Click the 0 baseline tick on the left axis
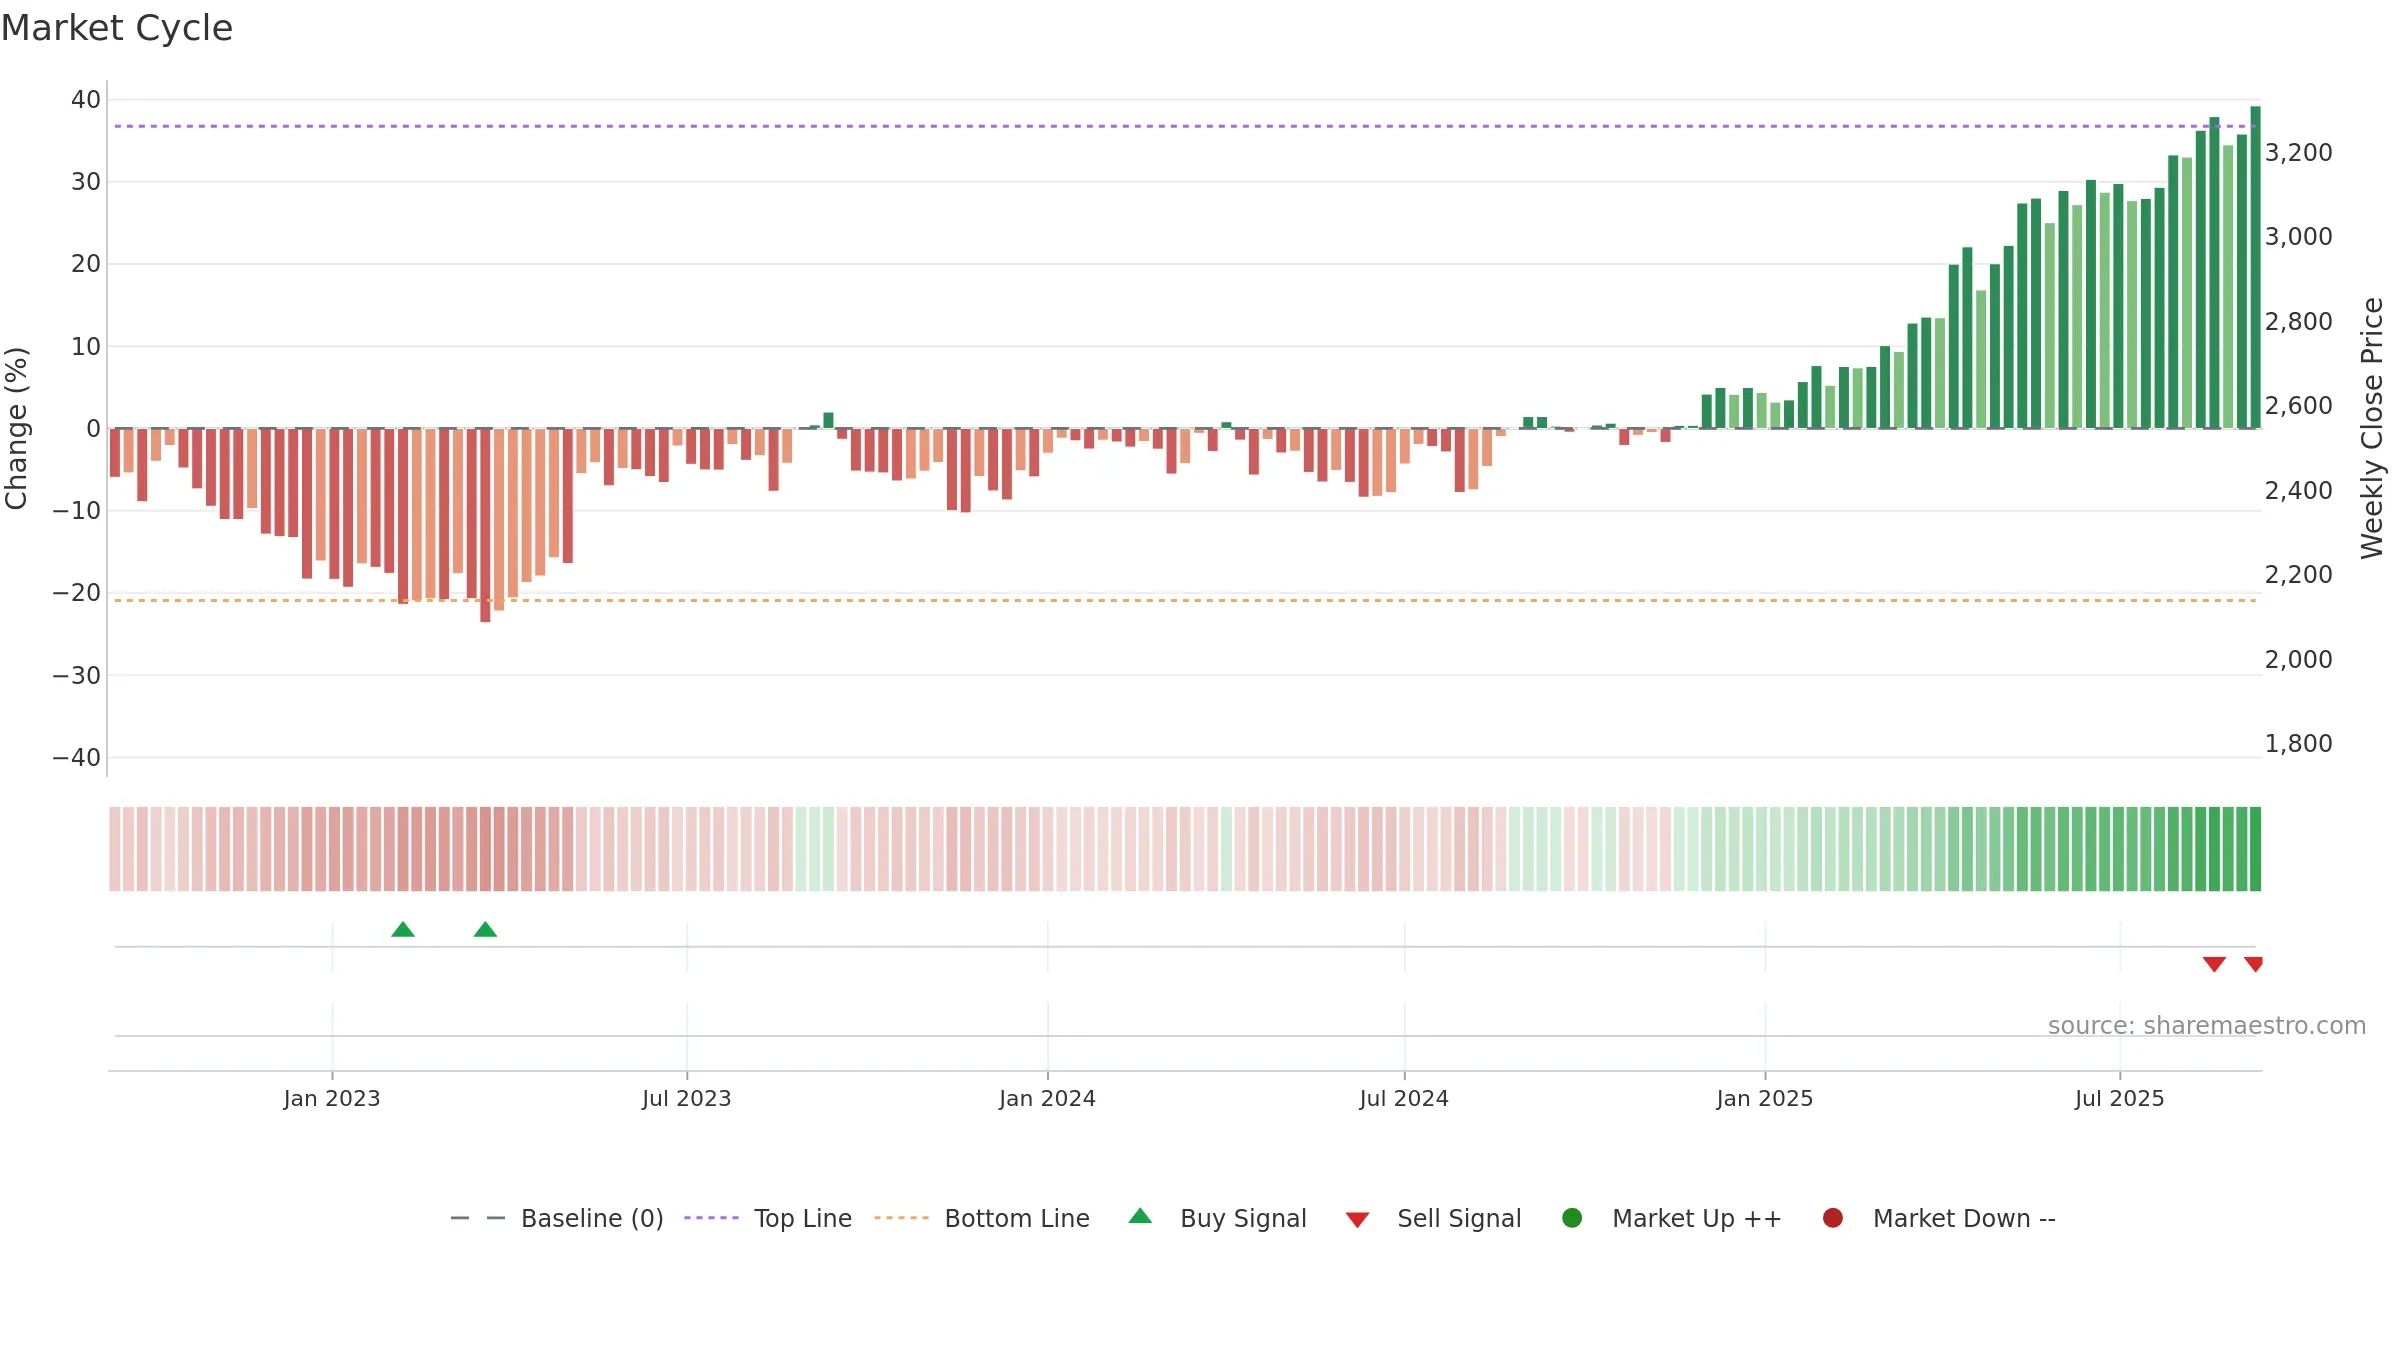 click(94, 429)
